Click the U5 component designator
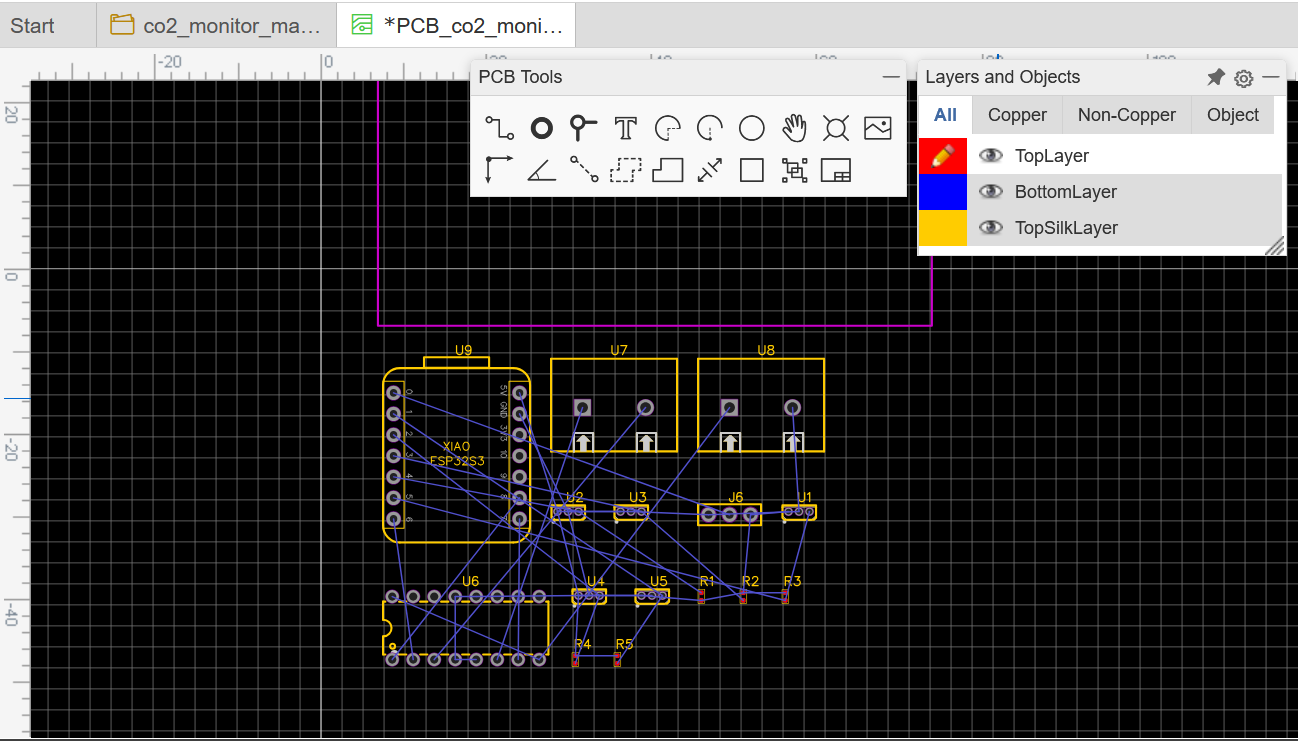Image resolution: width=1298 pixels, height=741 pixels. point(659,581)
